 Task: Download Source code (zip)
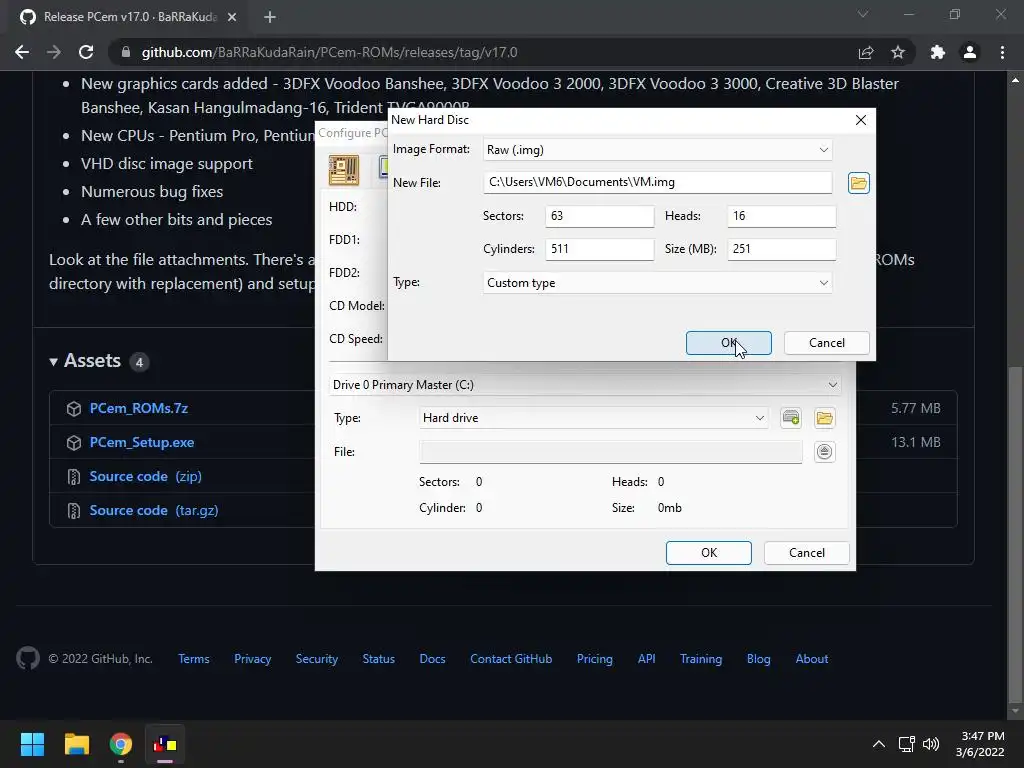(145, 476)
